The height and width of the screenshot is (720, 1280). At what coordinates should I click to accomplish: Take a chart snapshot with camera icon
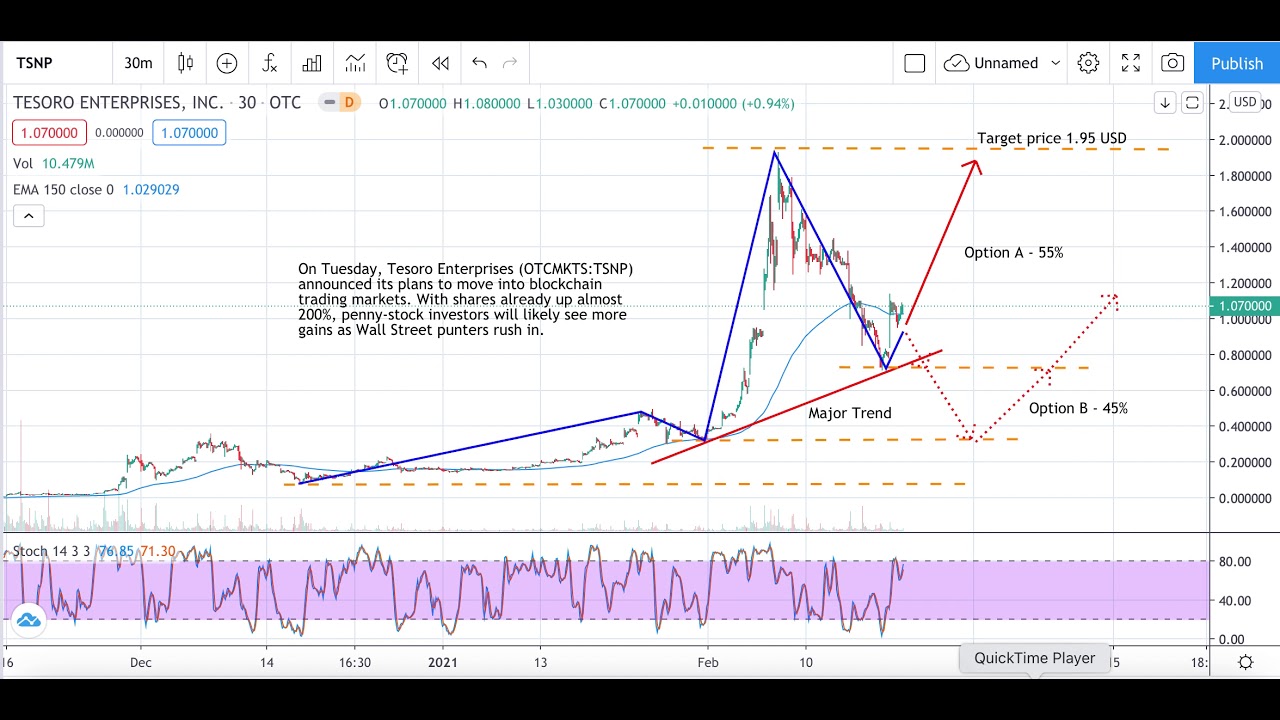coord(1172,63)
